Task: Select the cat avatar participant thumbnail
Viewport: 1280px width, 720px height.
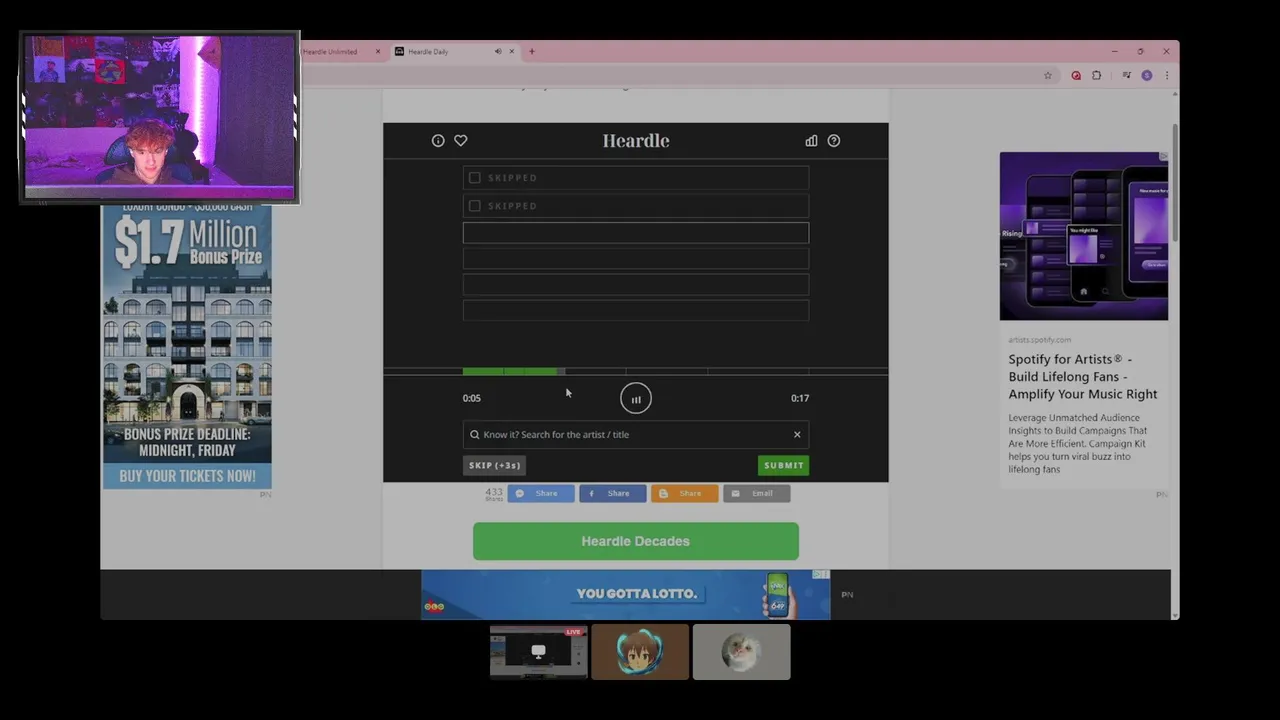Action: (742, 652)
